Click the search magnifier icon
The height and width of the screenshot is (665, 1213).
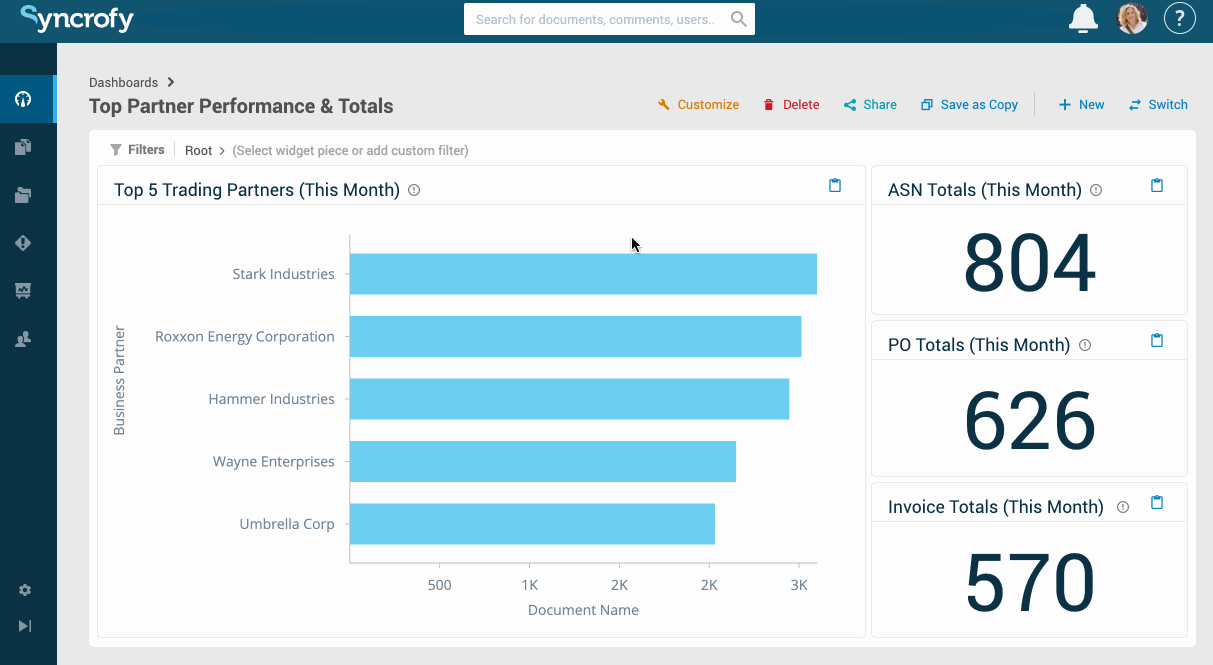[x=739, y=19]
